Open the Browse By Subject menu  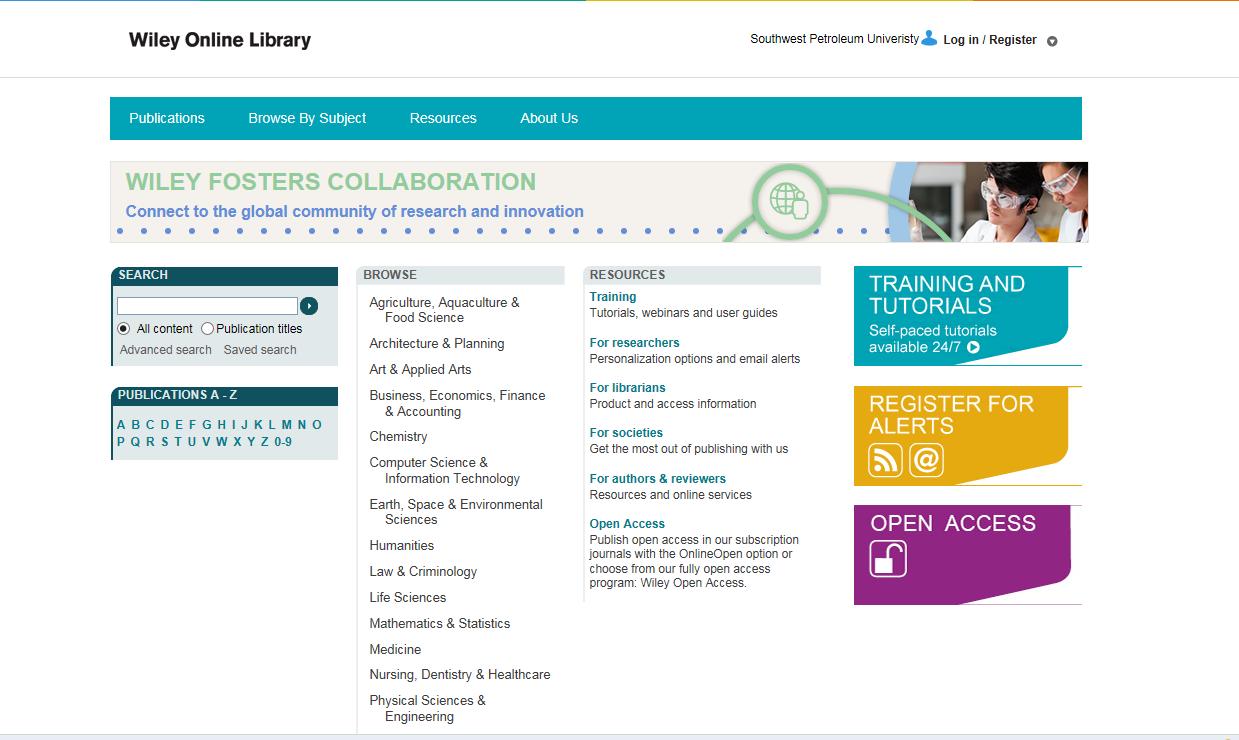(307, 118)
